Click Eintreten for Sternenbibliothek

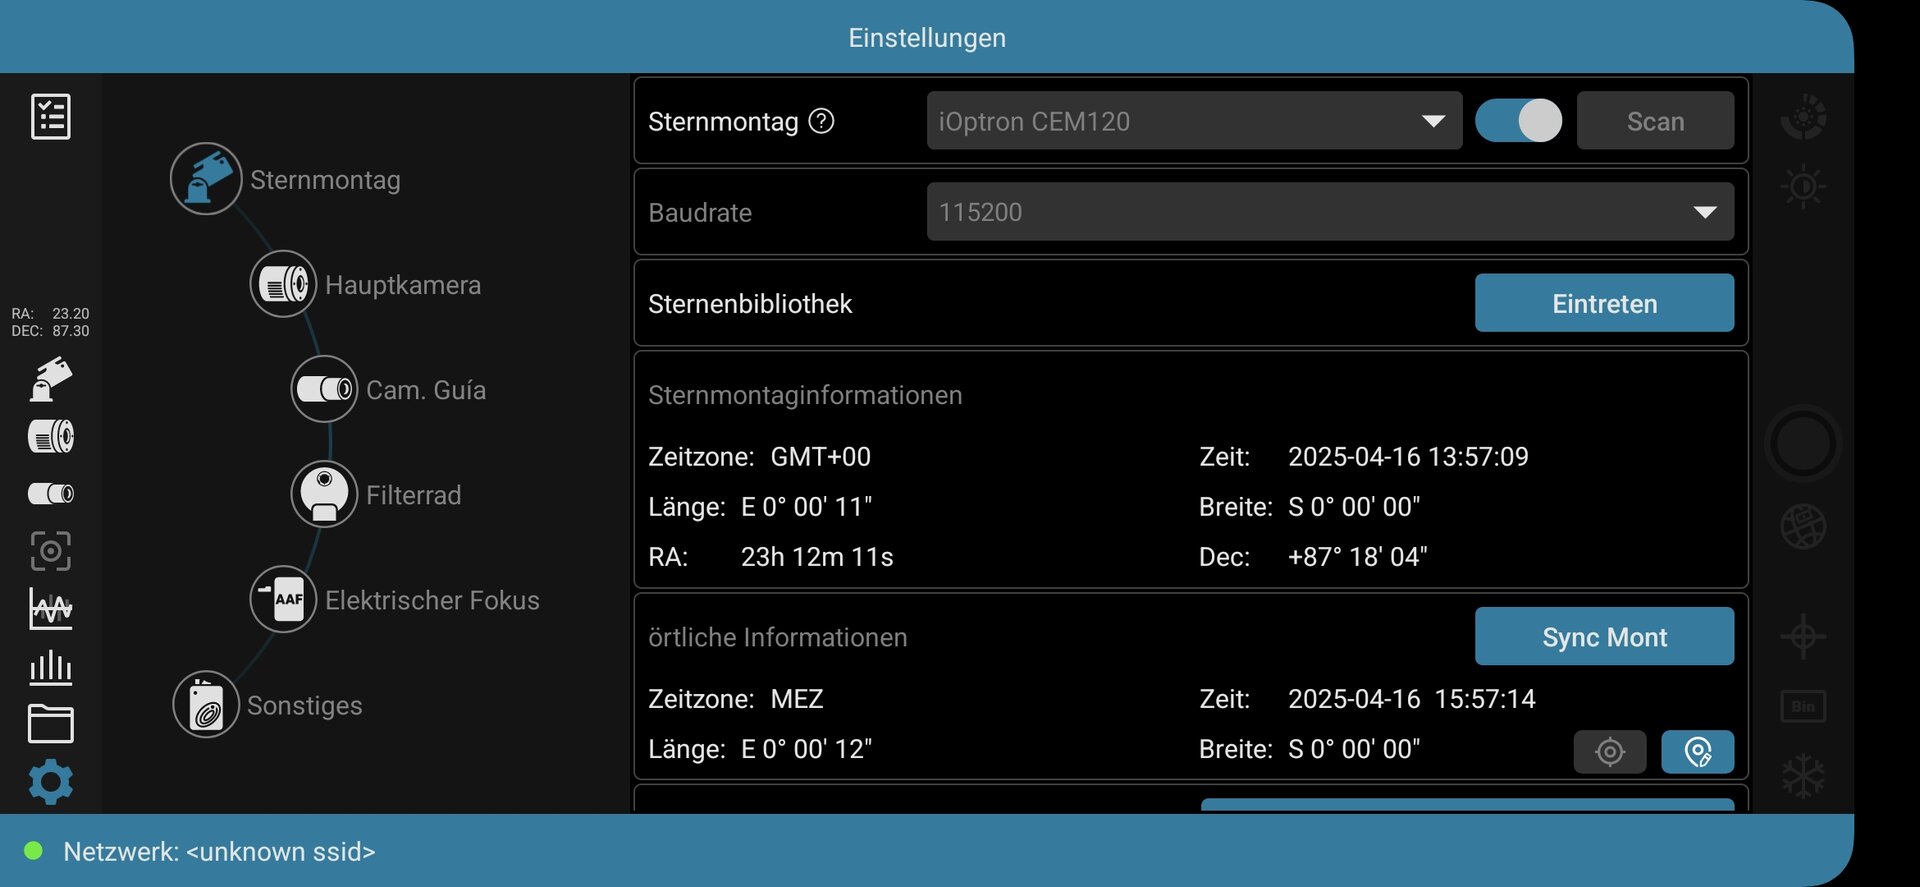(x=1604, y=303)
